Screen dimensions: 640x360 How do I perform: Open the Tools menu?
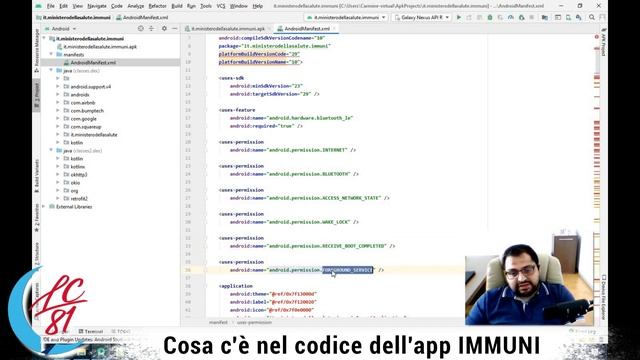(x=206, y=6)
